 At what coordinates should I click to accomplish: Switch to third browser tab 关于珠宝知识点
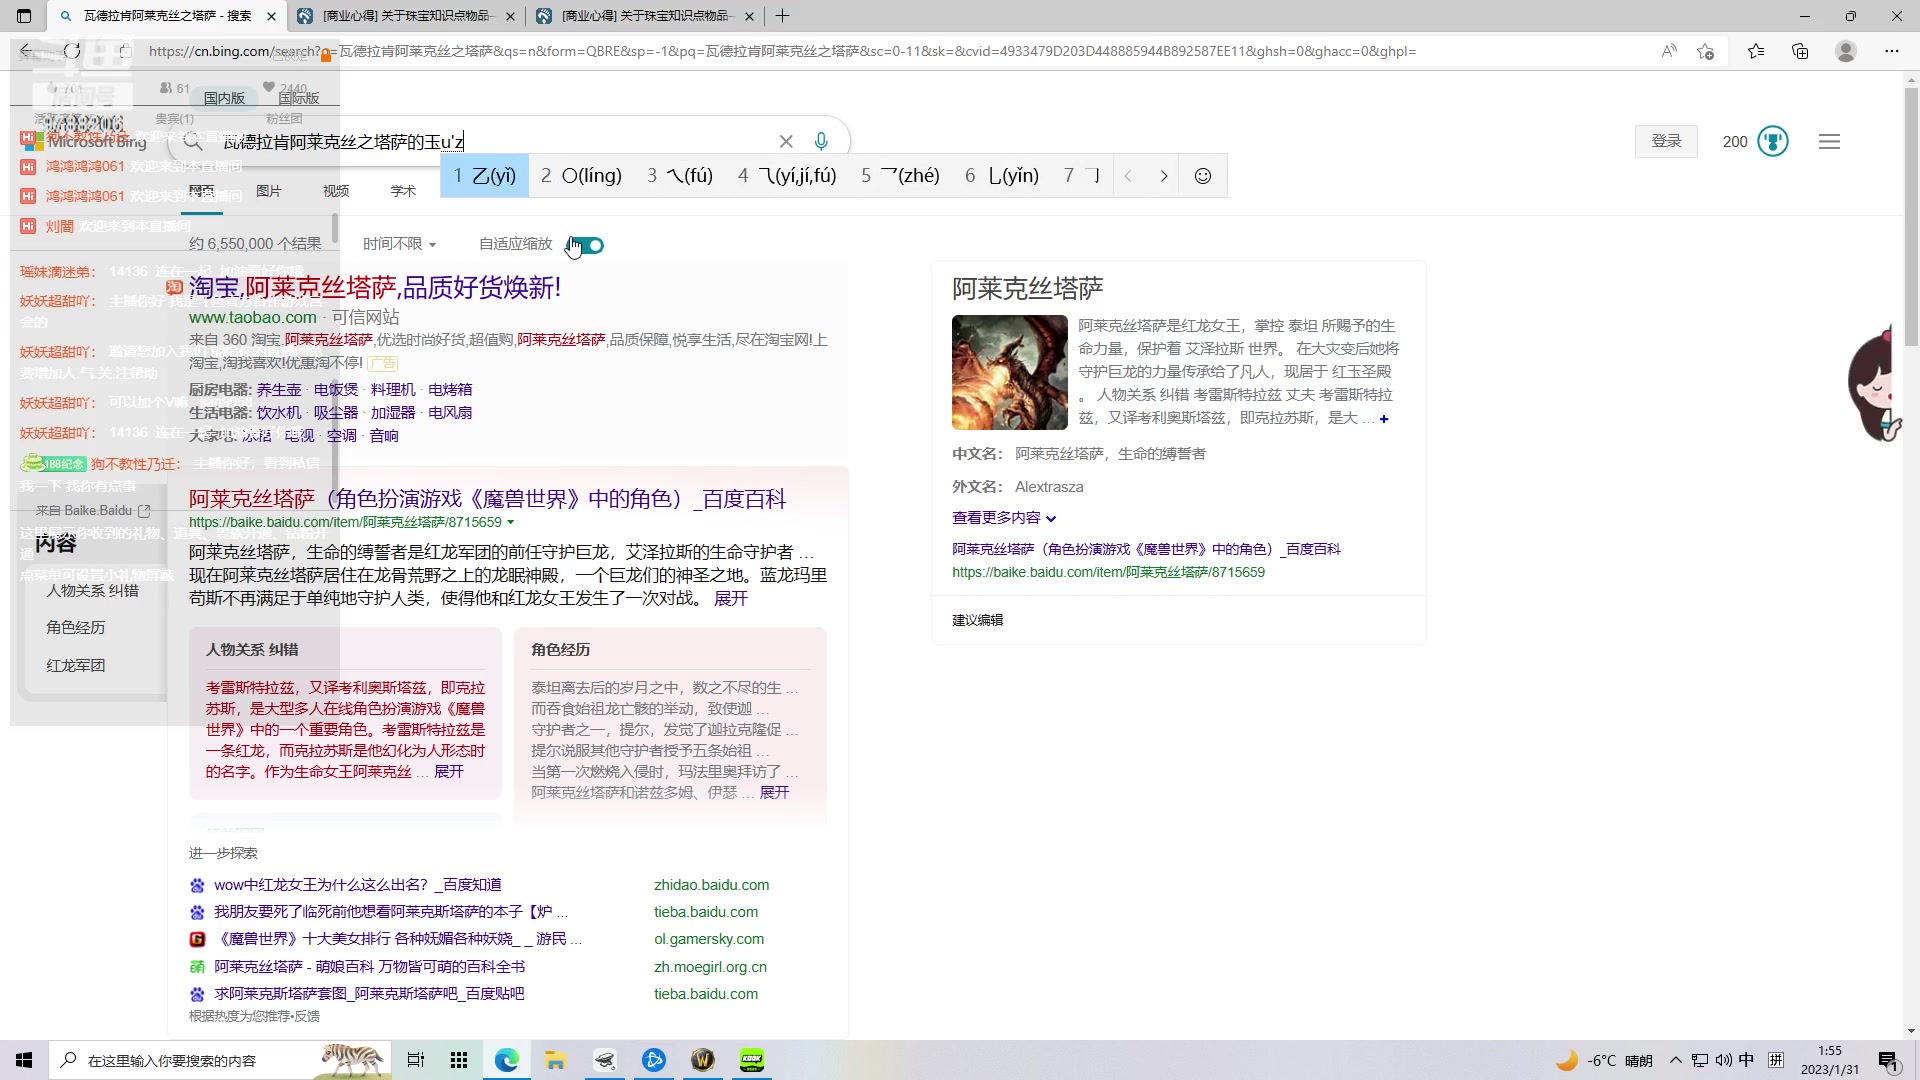tap(645, 16)
